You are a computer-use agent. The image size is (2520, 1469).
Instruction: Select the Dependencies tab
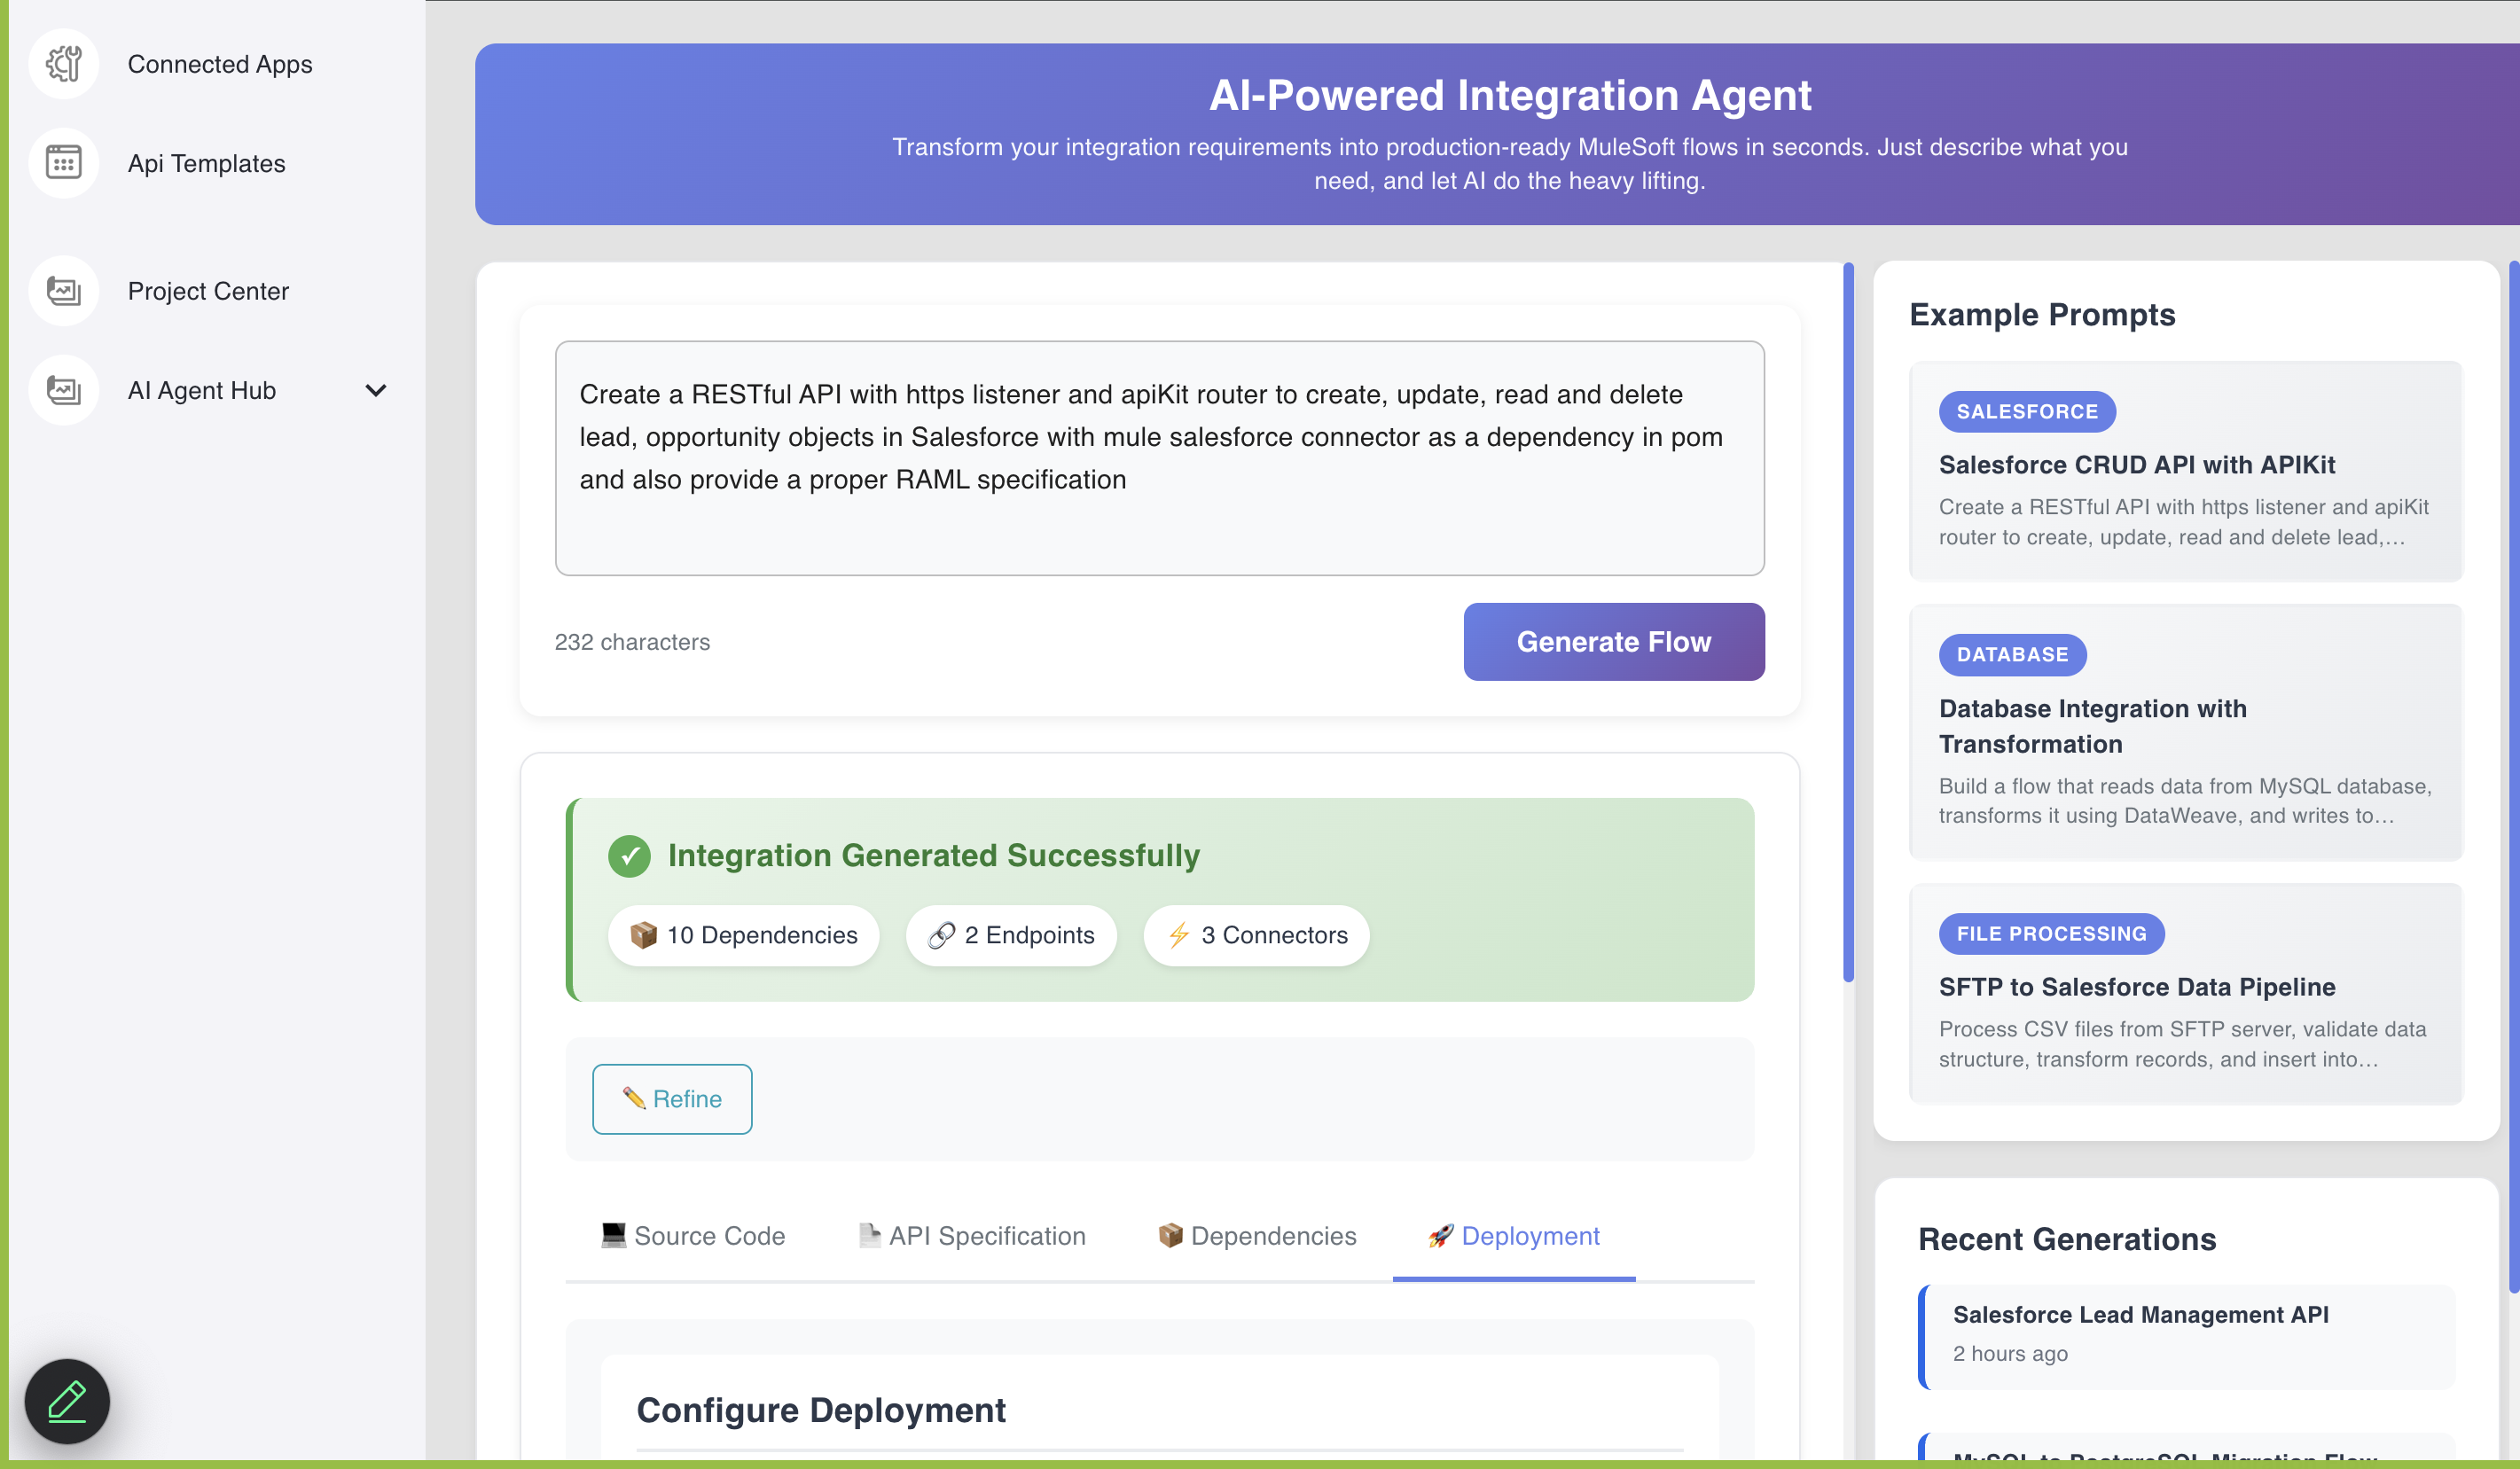click(x=1256, y=1236)
